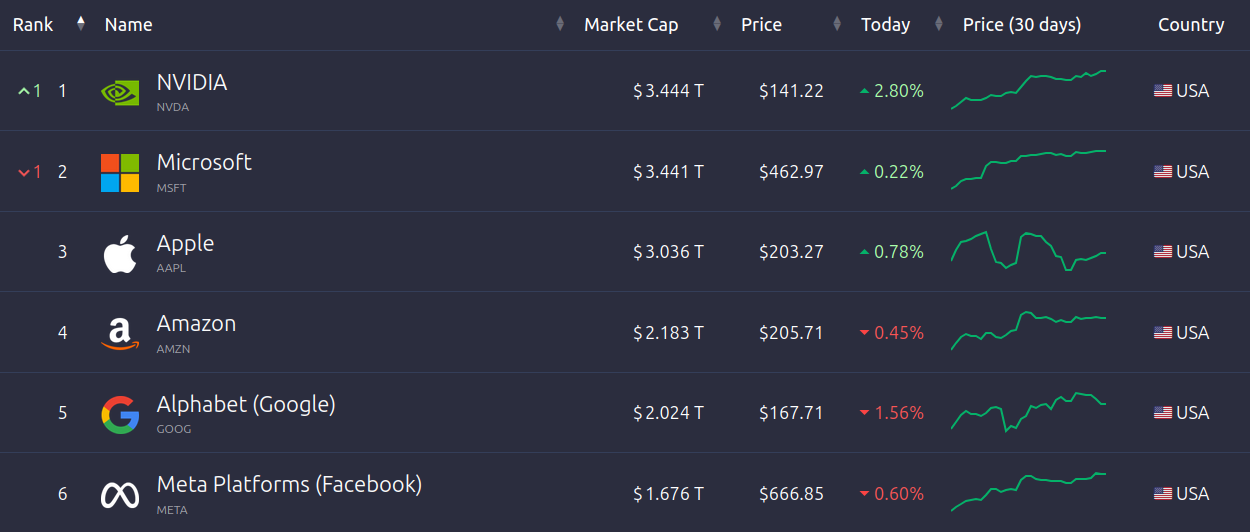This screenshot has width=1250, height=532.
Task: Click the NVIDIA logo icon
Action: click(x=120, y=92)
